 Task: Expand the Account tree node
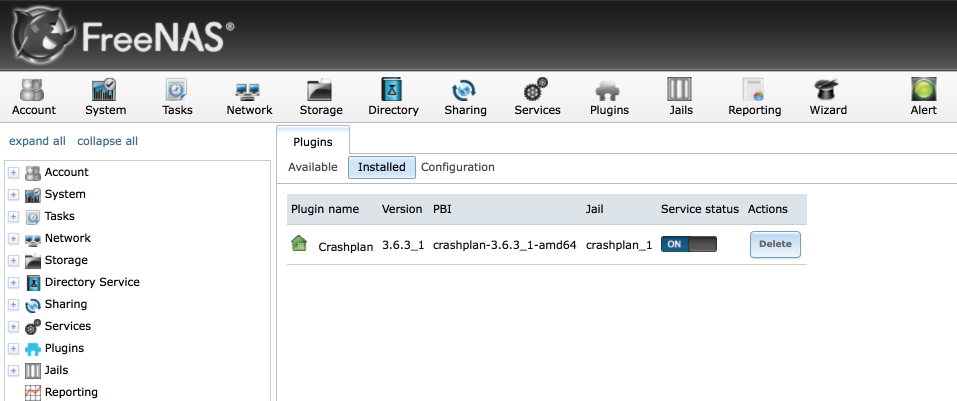[13, 173]
